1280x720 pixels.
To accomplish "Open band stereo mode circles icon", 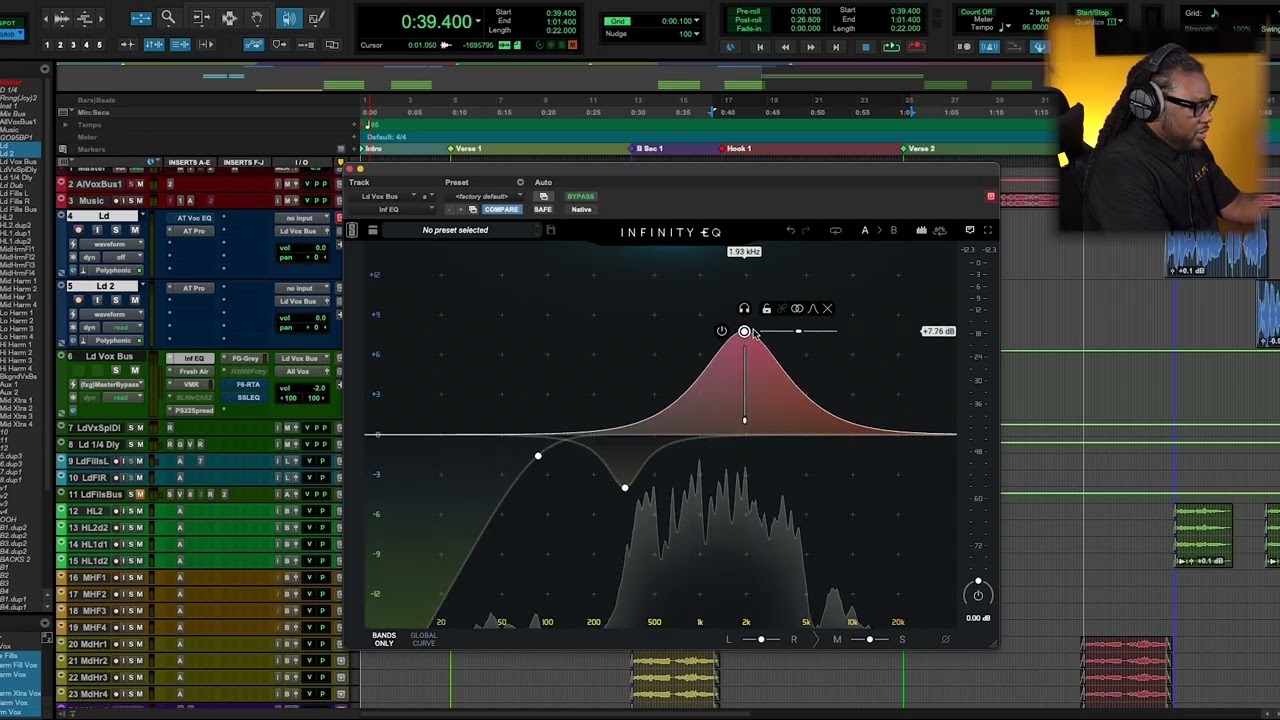I will click(797, 309).
